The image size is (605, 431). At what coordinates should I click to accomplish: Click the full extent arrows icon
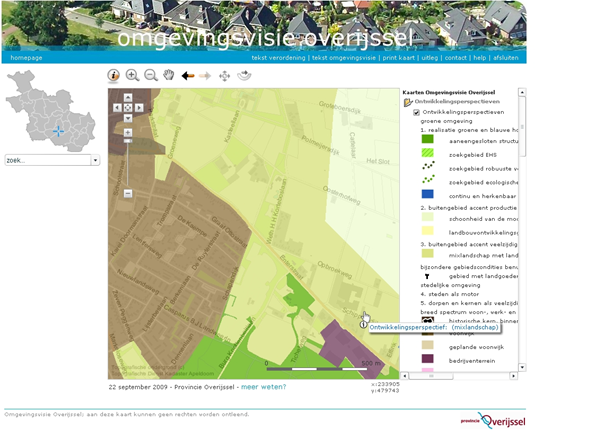224,75
